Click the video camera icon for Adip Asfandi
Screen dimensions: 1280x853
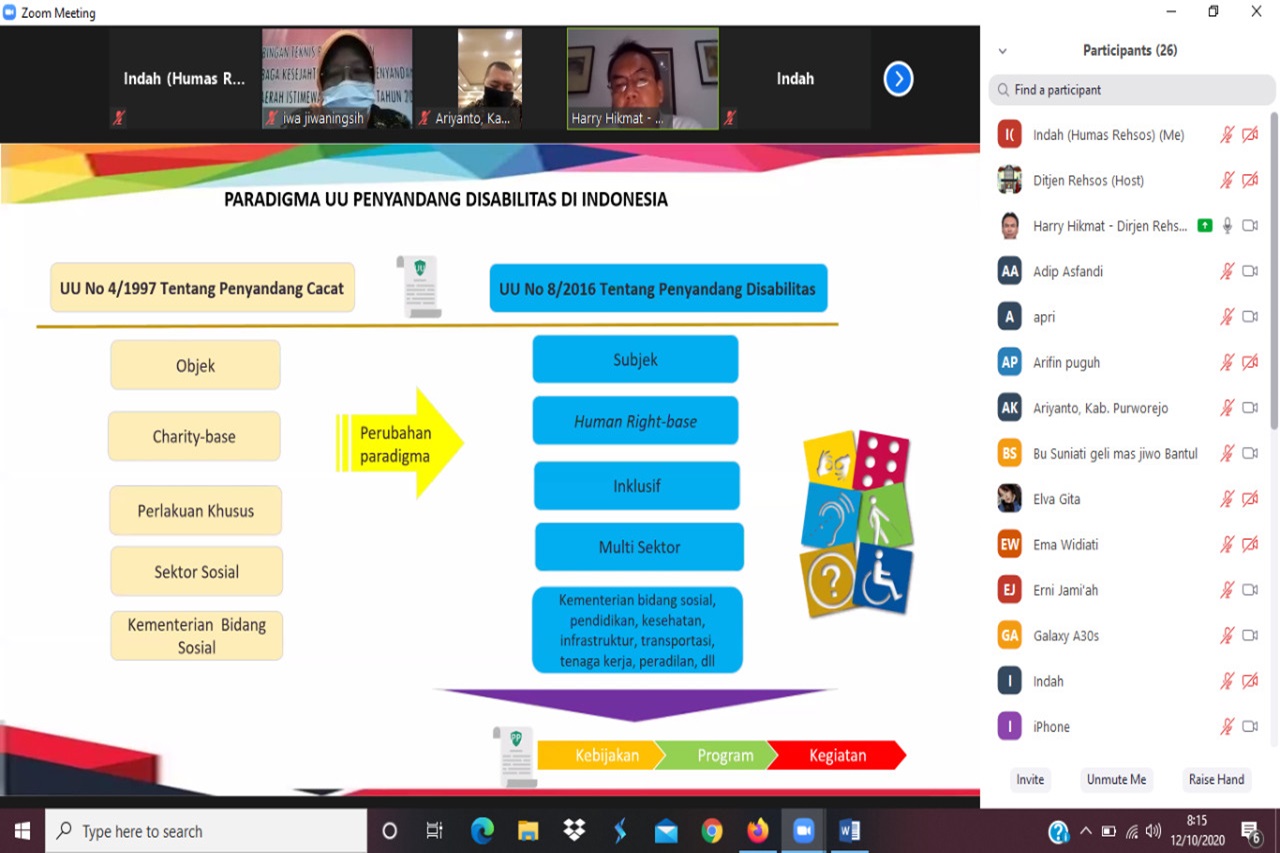(x=1250, y=271)
